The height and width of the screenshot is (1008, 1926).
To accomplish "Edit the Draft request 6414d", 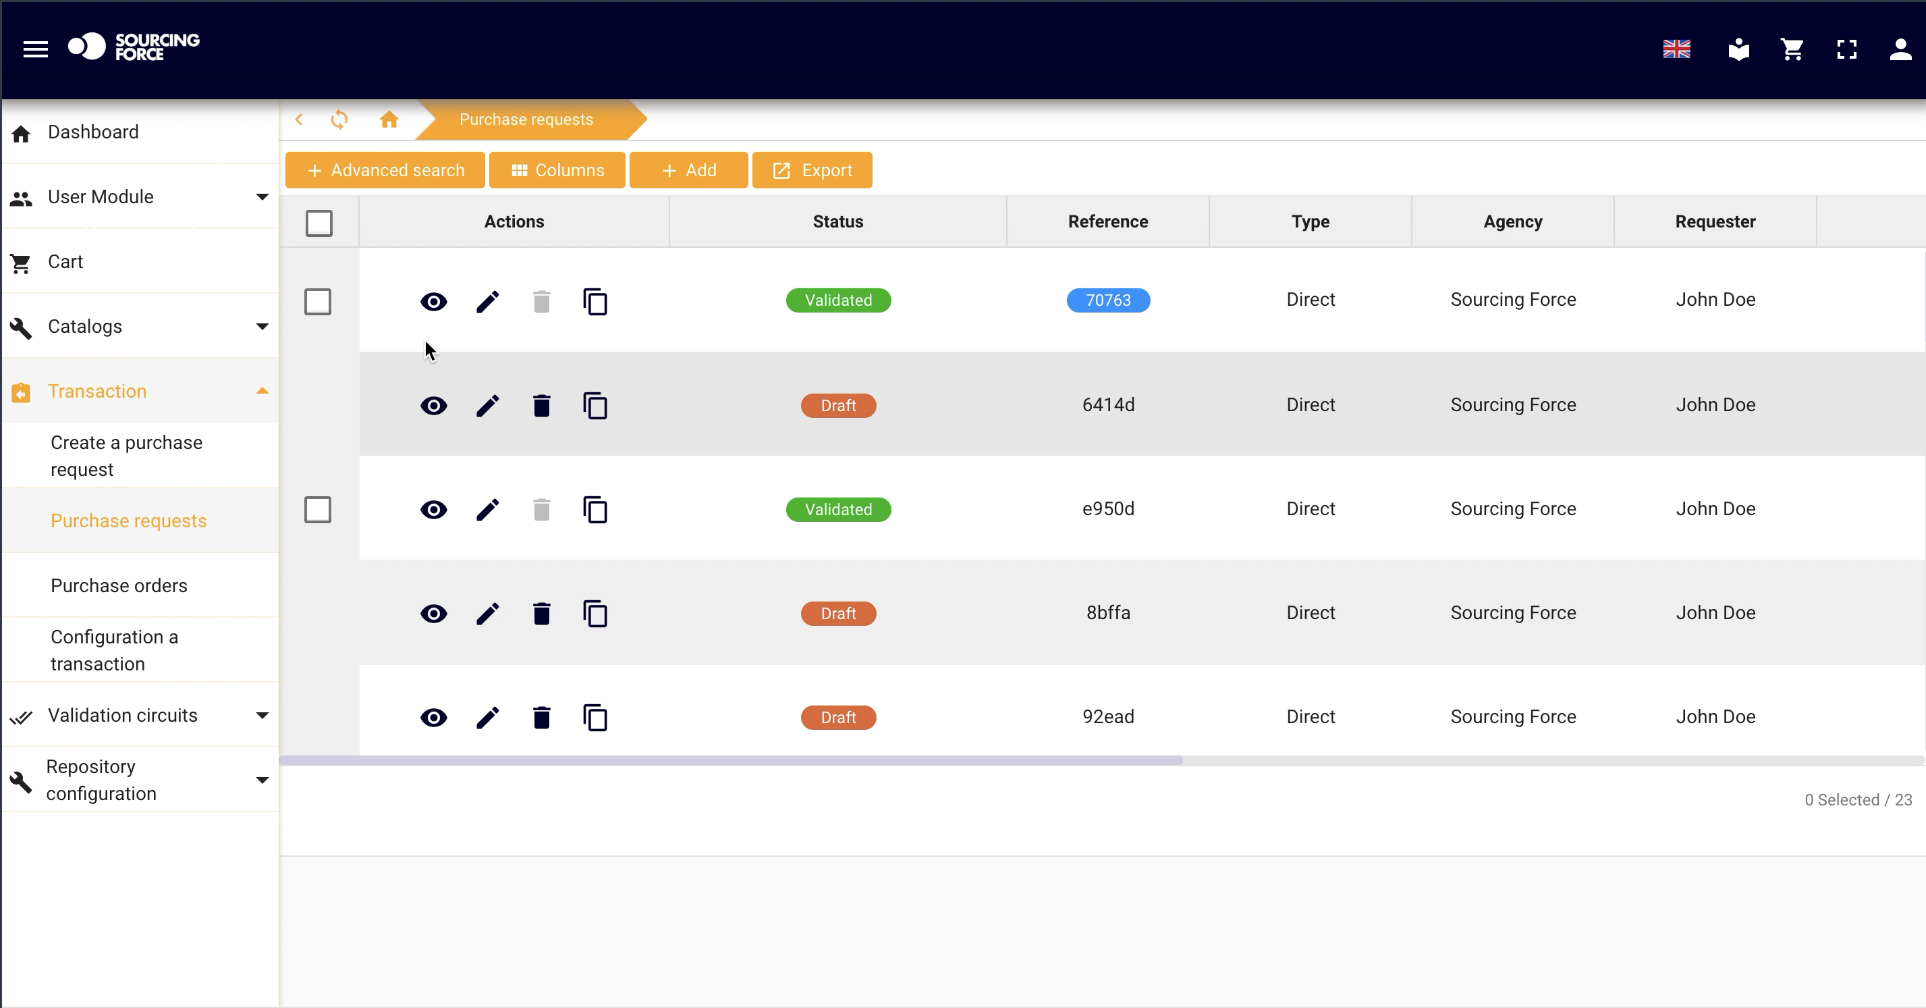I will coord(488,405).
